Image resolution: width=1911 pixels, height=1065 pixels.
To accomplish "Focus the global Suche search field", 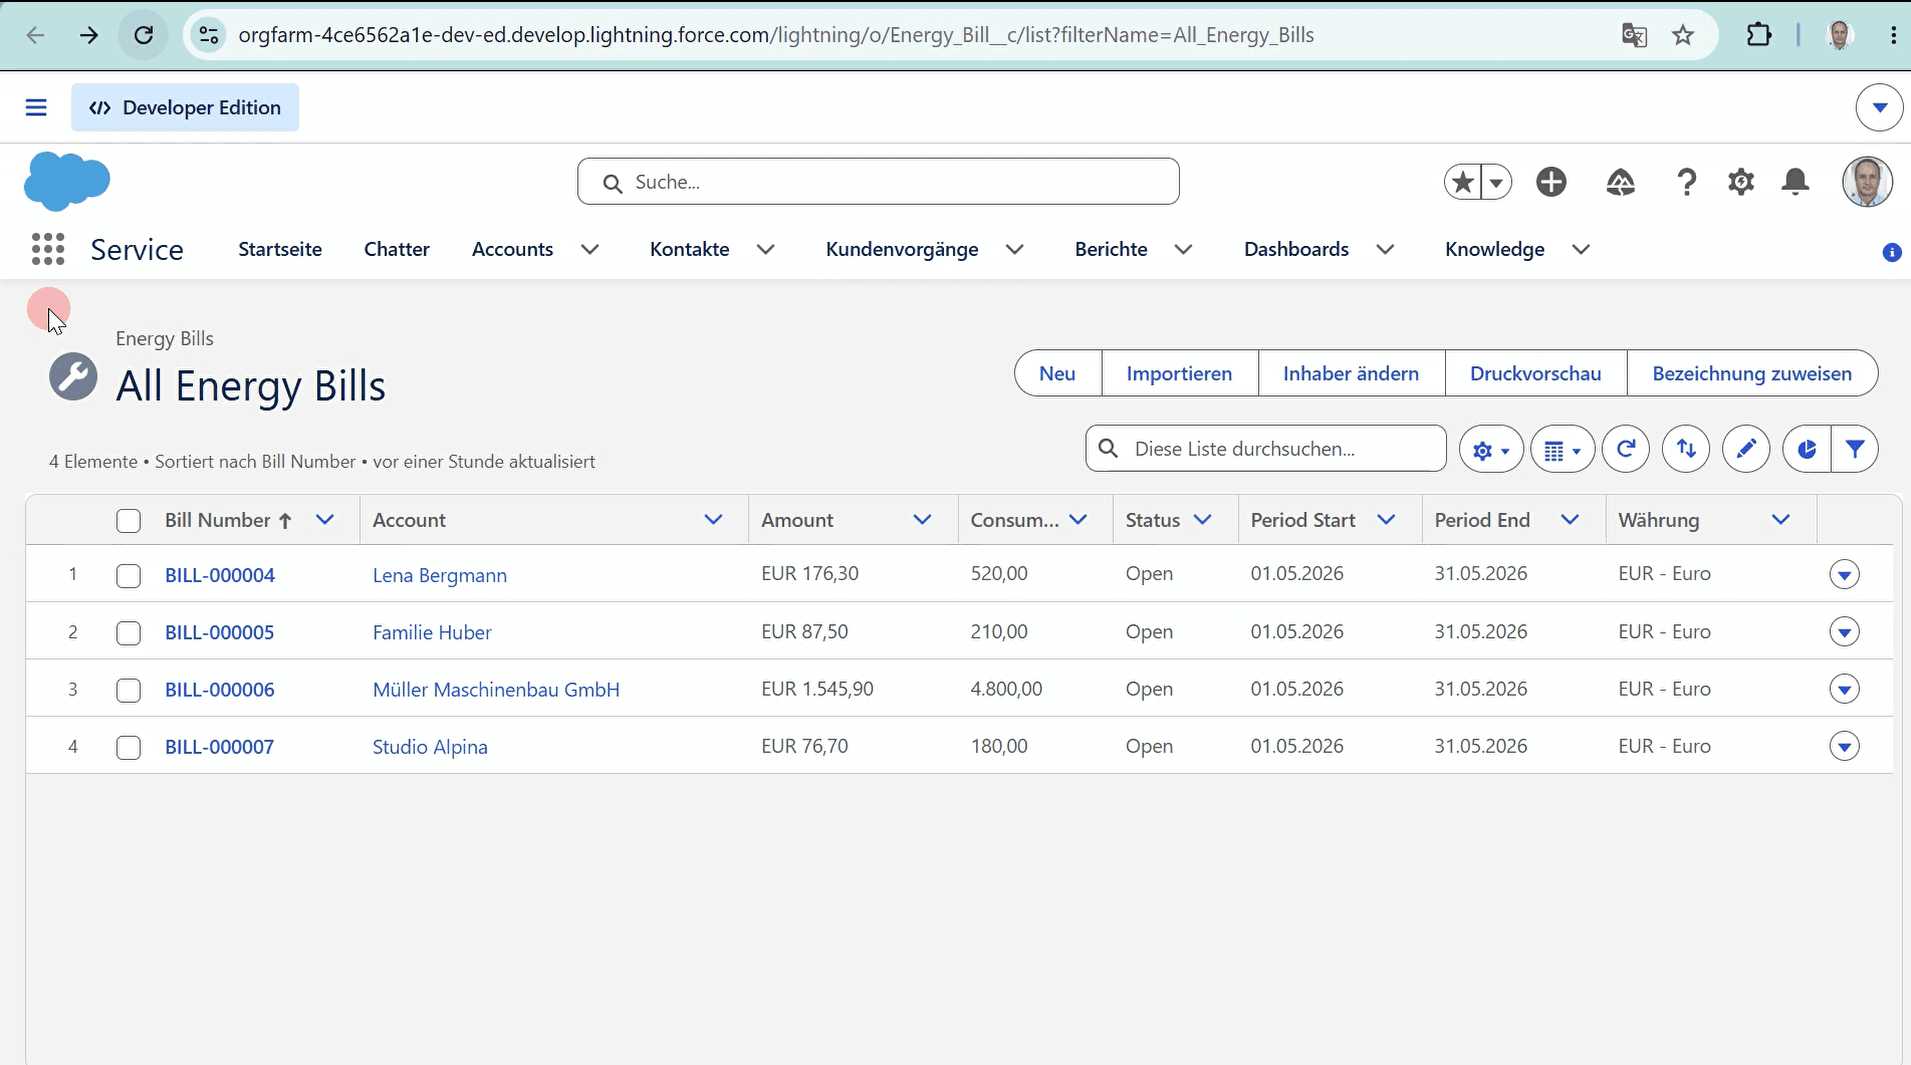I will (878, 182).
